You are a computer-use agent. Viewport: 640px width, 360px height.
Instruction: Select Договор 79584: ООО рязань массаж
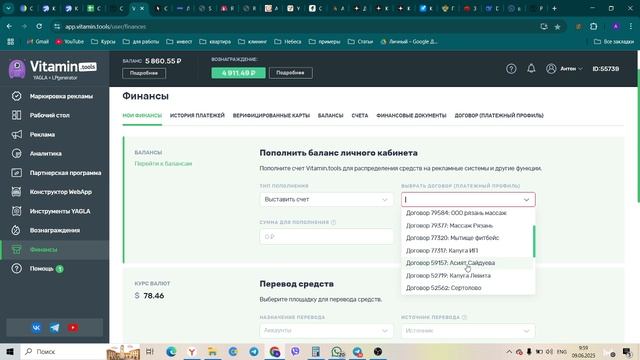[x=468, y=213]
